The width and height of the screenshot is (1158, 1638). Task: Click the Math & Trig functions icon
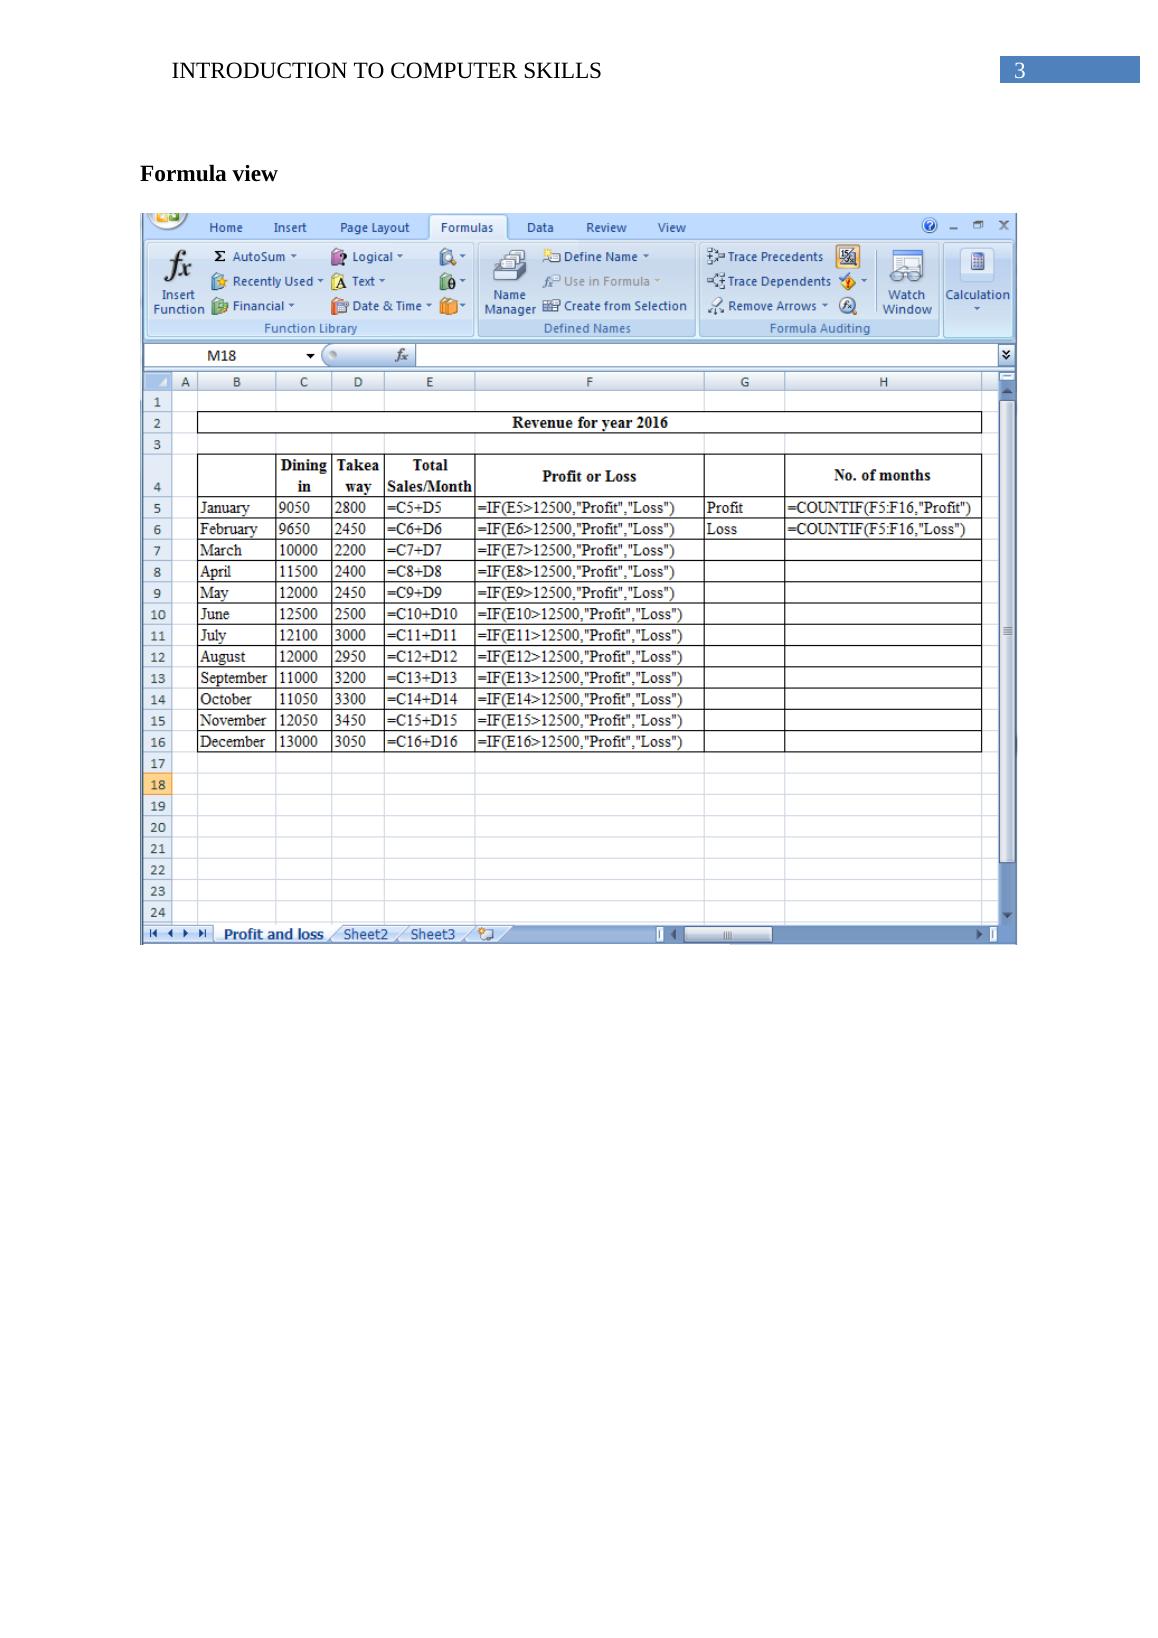(449, 282)
